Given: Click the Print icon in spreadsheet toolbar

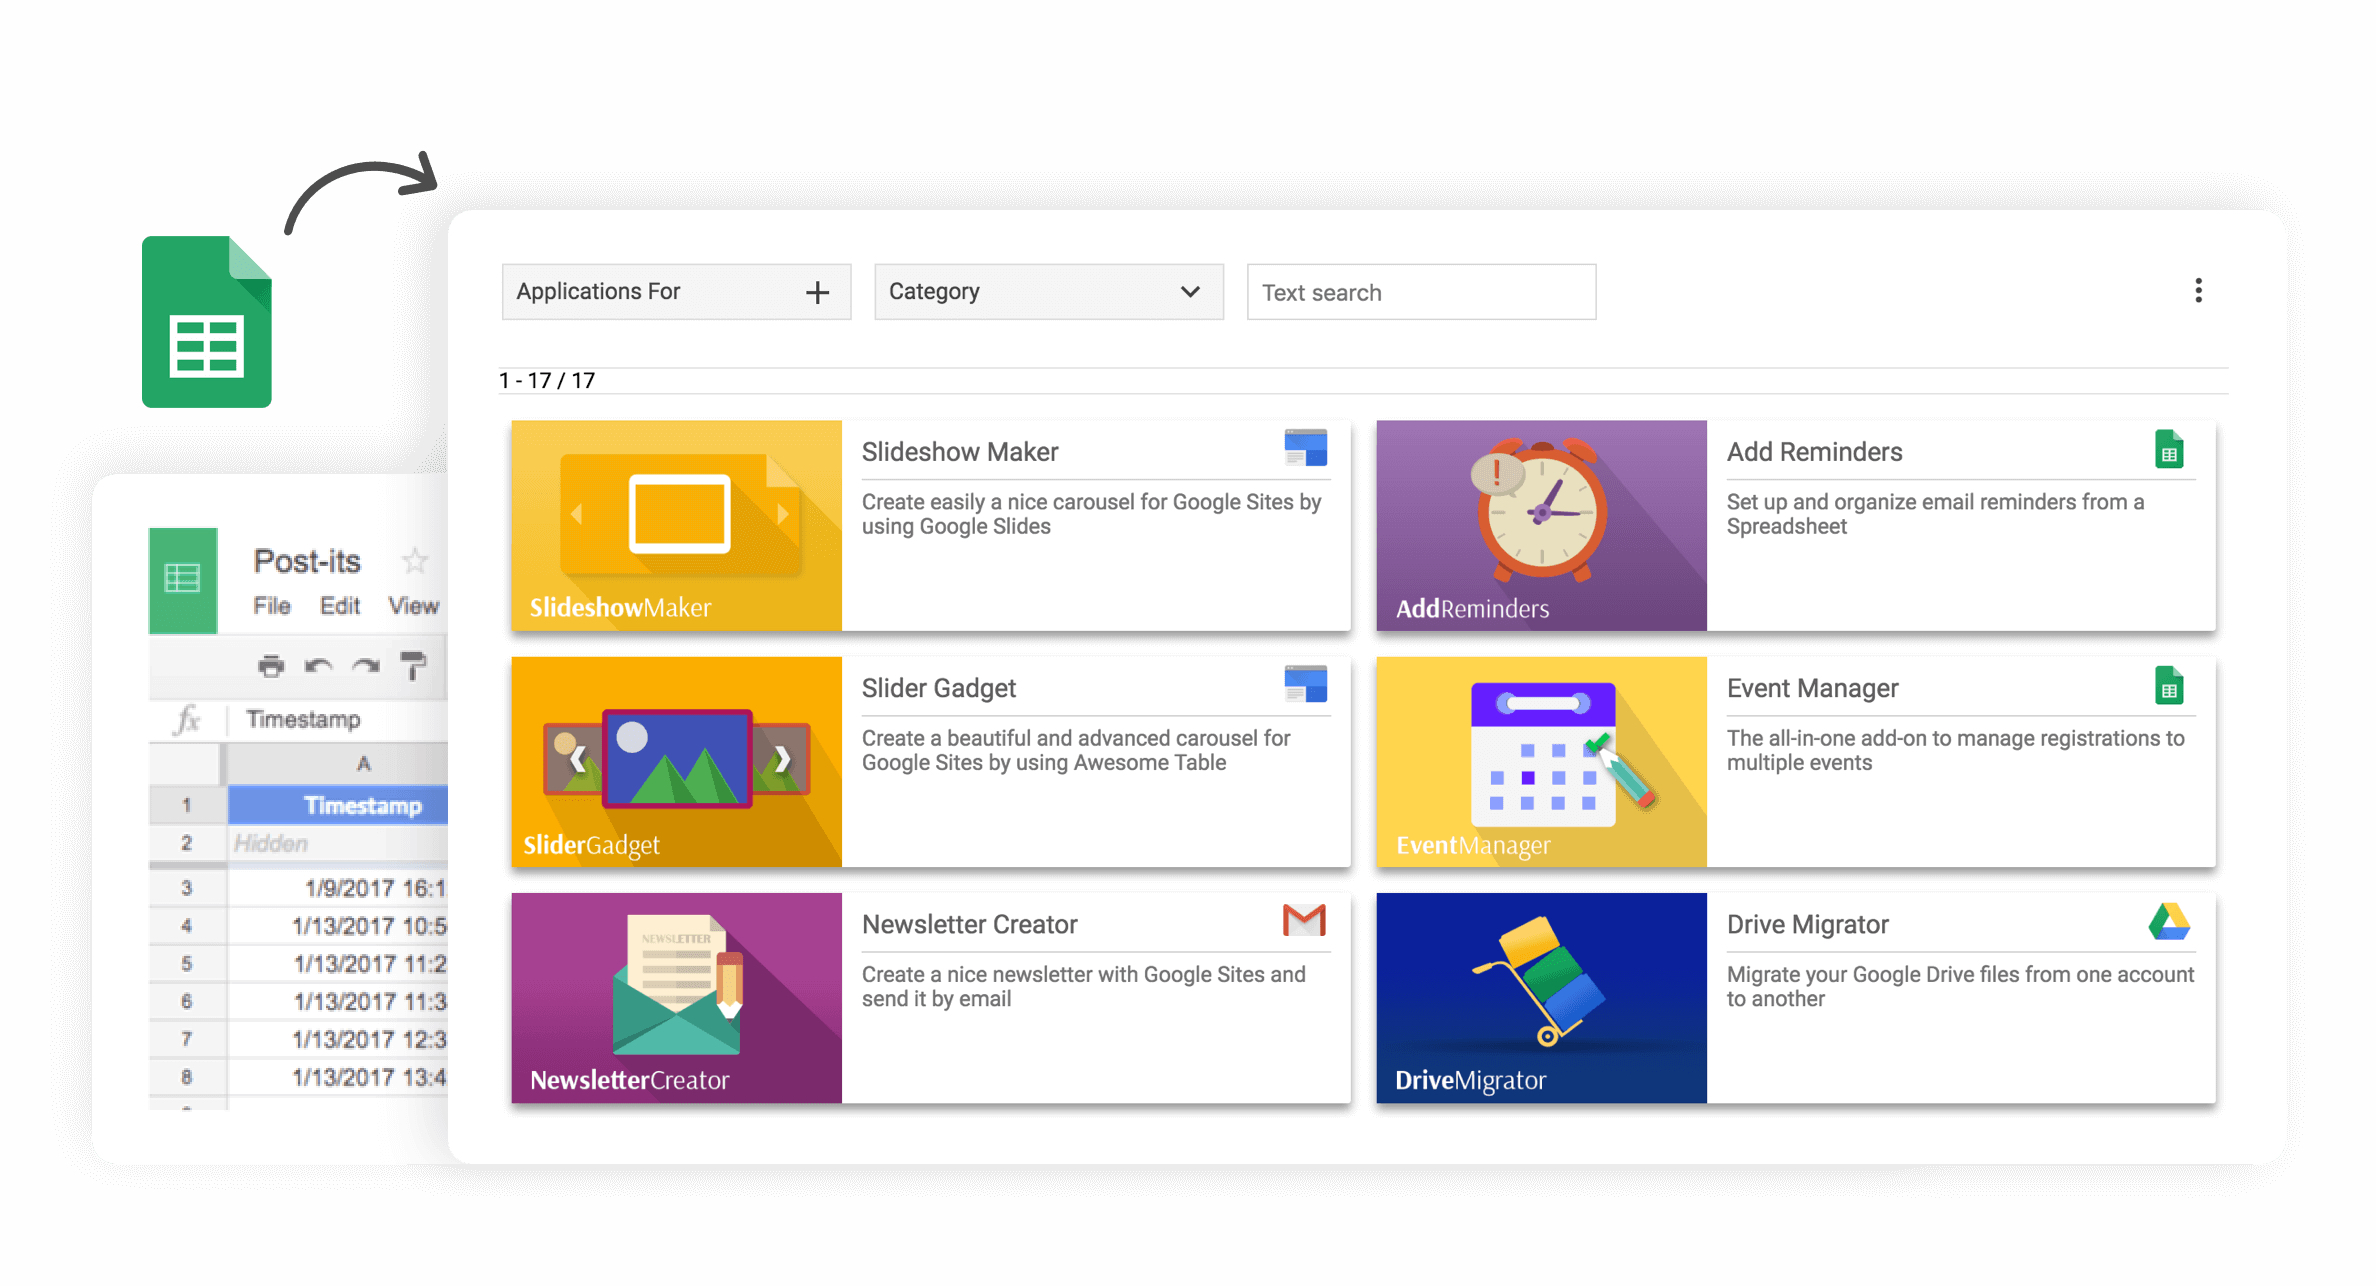Looking at the screenshot, I should [x=271, y=666].
